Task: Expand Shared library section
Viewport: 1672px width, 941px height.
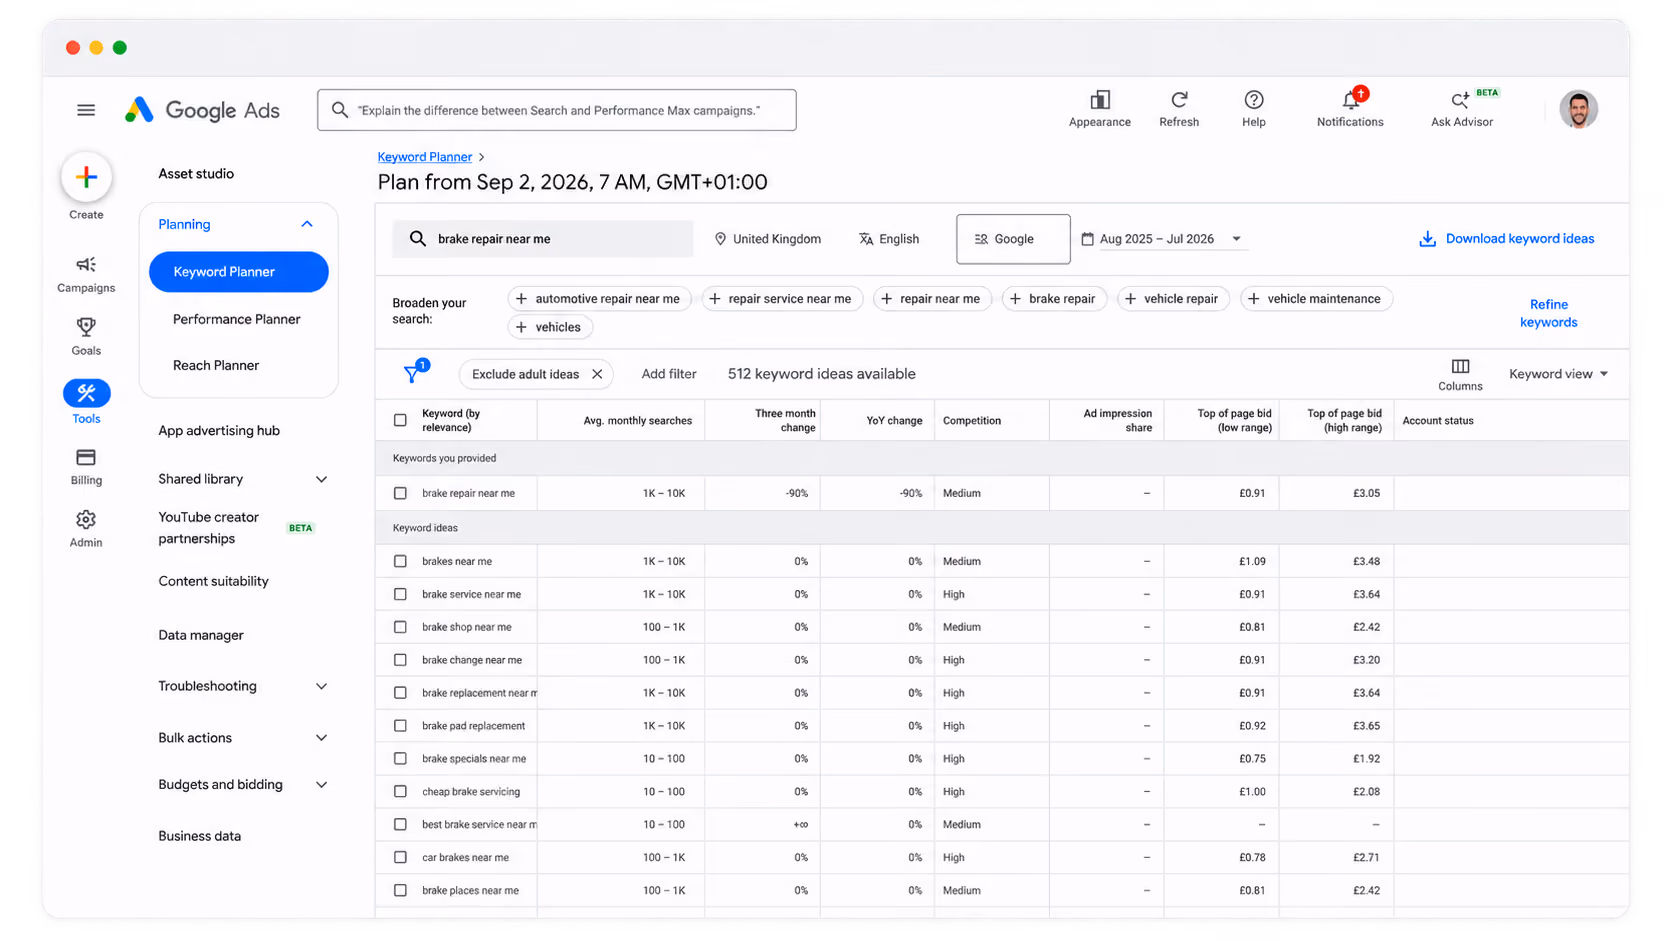Action: (x=321, y=479)
